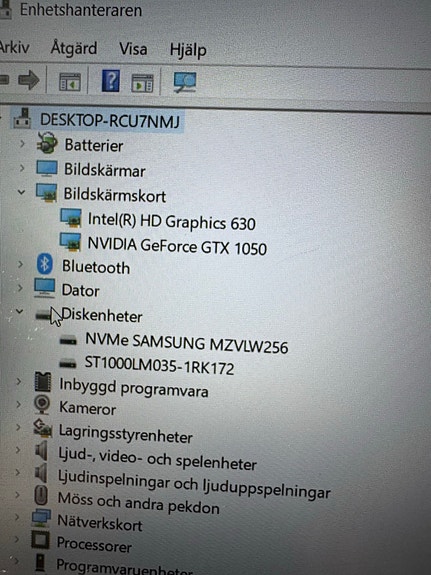Expand the Processorer node
Viewport: 431px width, 575px height.
(x=17, y=539)
